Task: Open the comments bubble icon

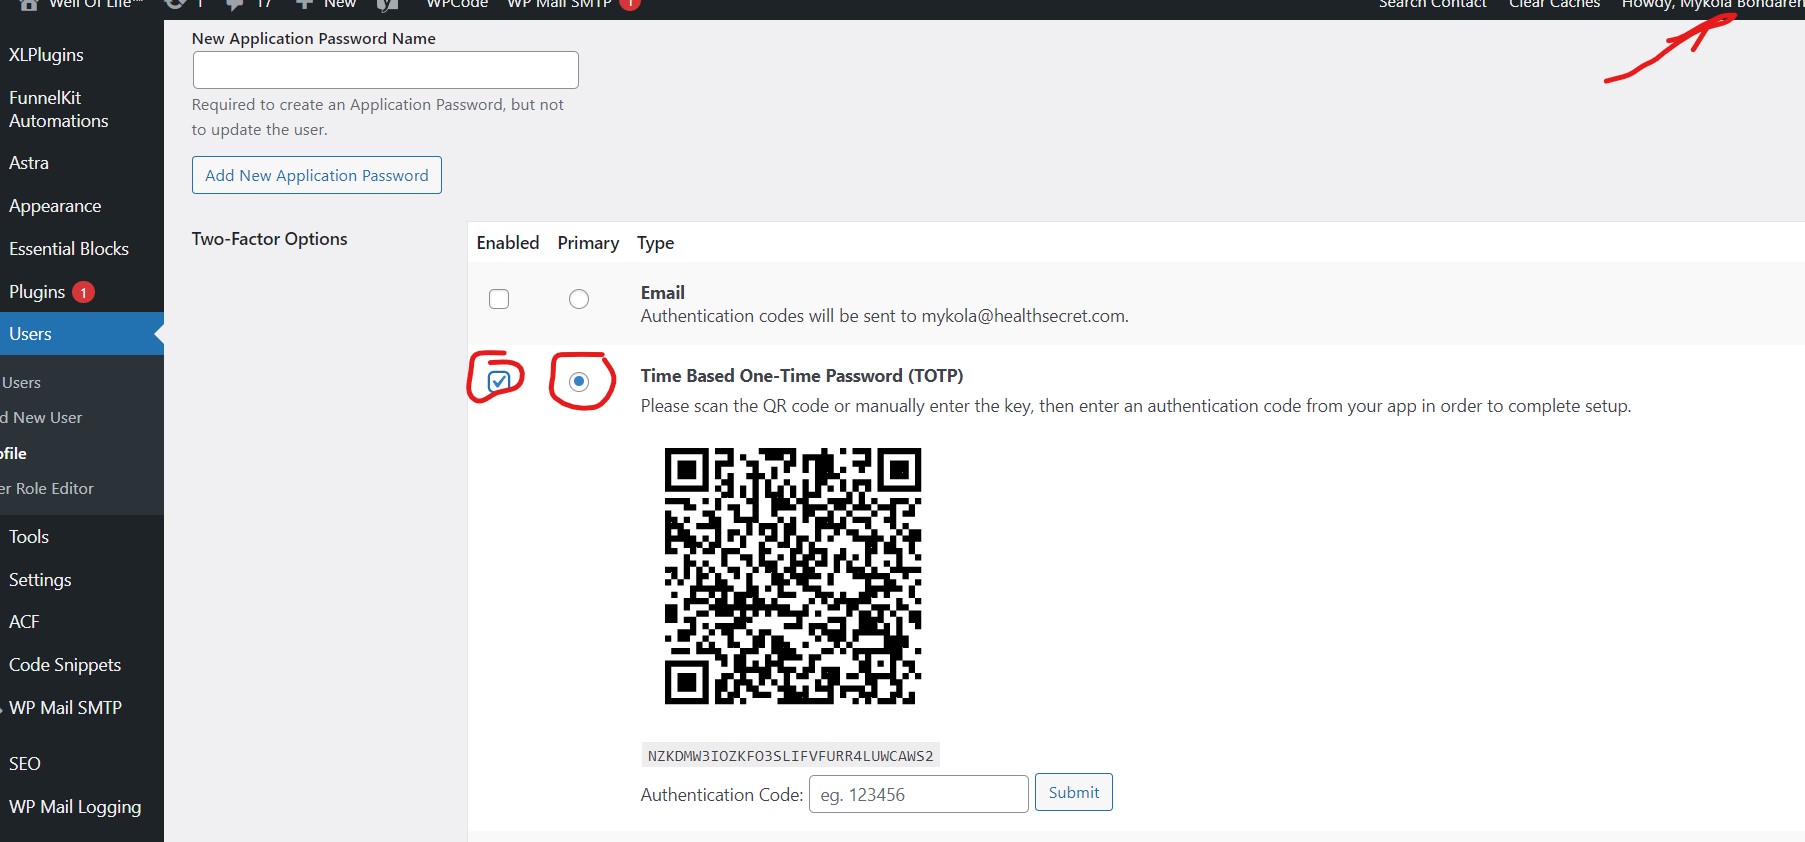Action: click(235, 5)
